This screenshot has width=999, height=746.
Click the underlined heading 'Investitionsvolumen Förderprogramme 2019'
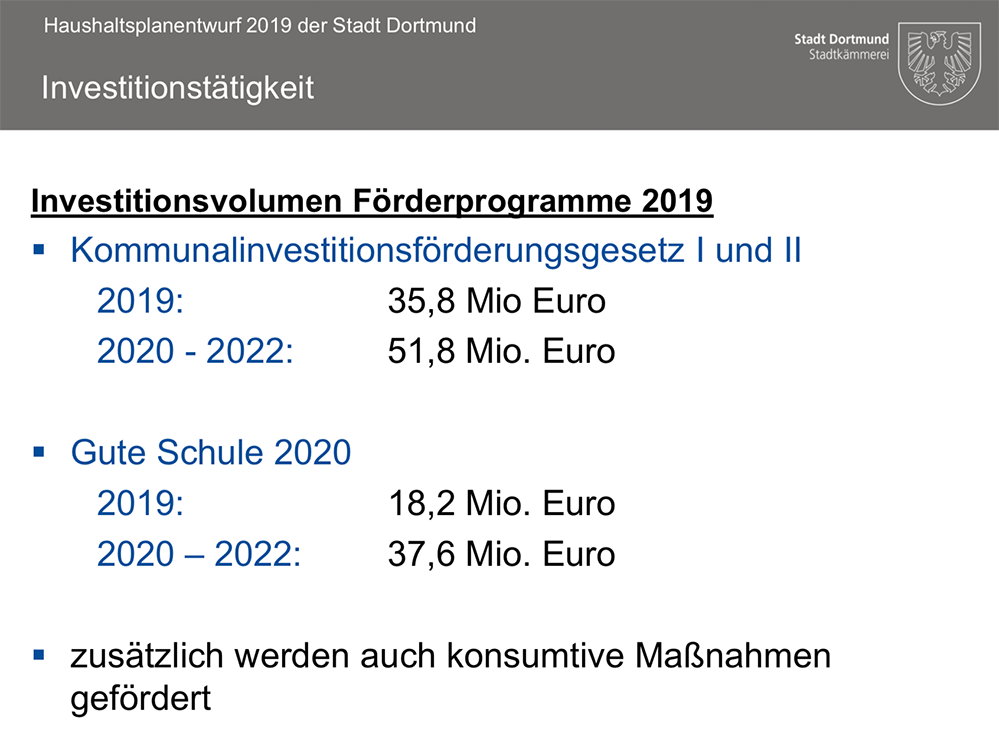coord(372,201)
